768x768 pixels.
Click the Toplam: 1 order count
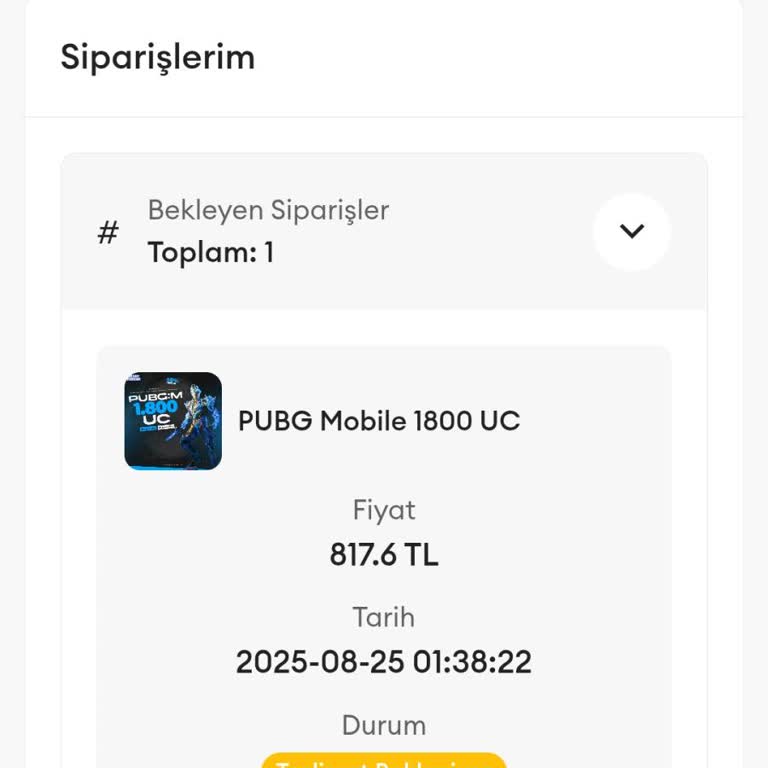pos(210,253)
